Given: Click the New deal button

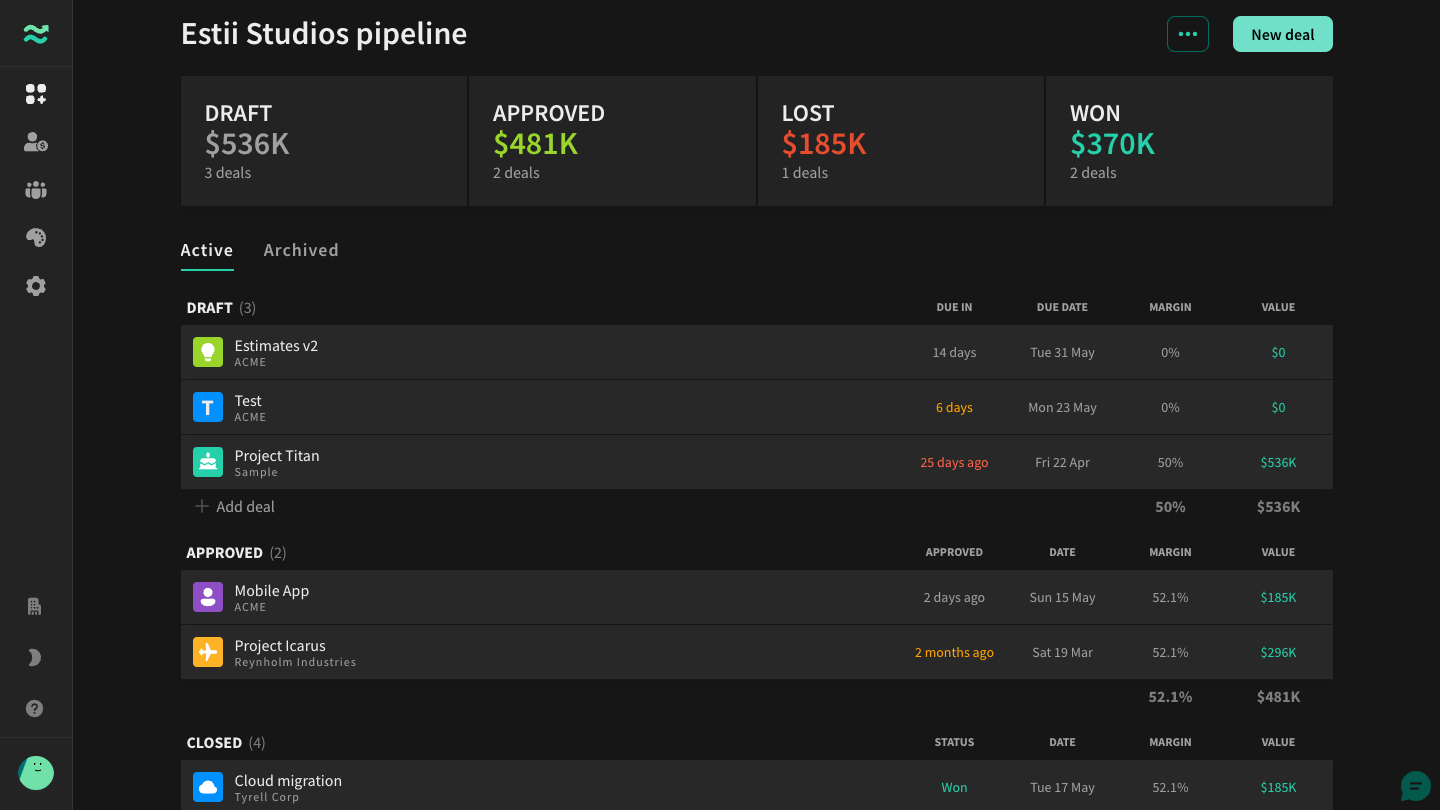Looking at the screenshot, I should point(1283,34).
